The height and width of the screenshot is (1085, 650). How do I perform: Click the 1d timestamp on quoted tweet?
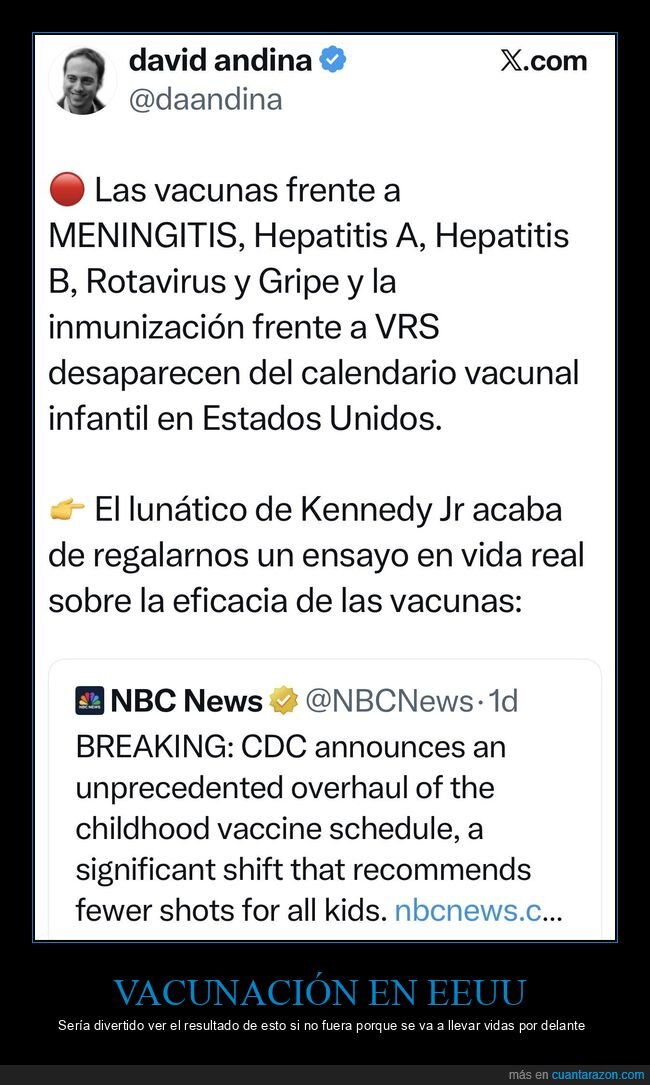click(x=502, y=701)
